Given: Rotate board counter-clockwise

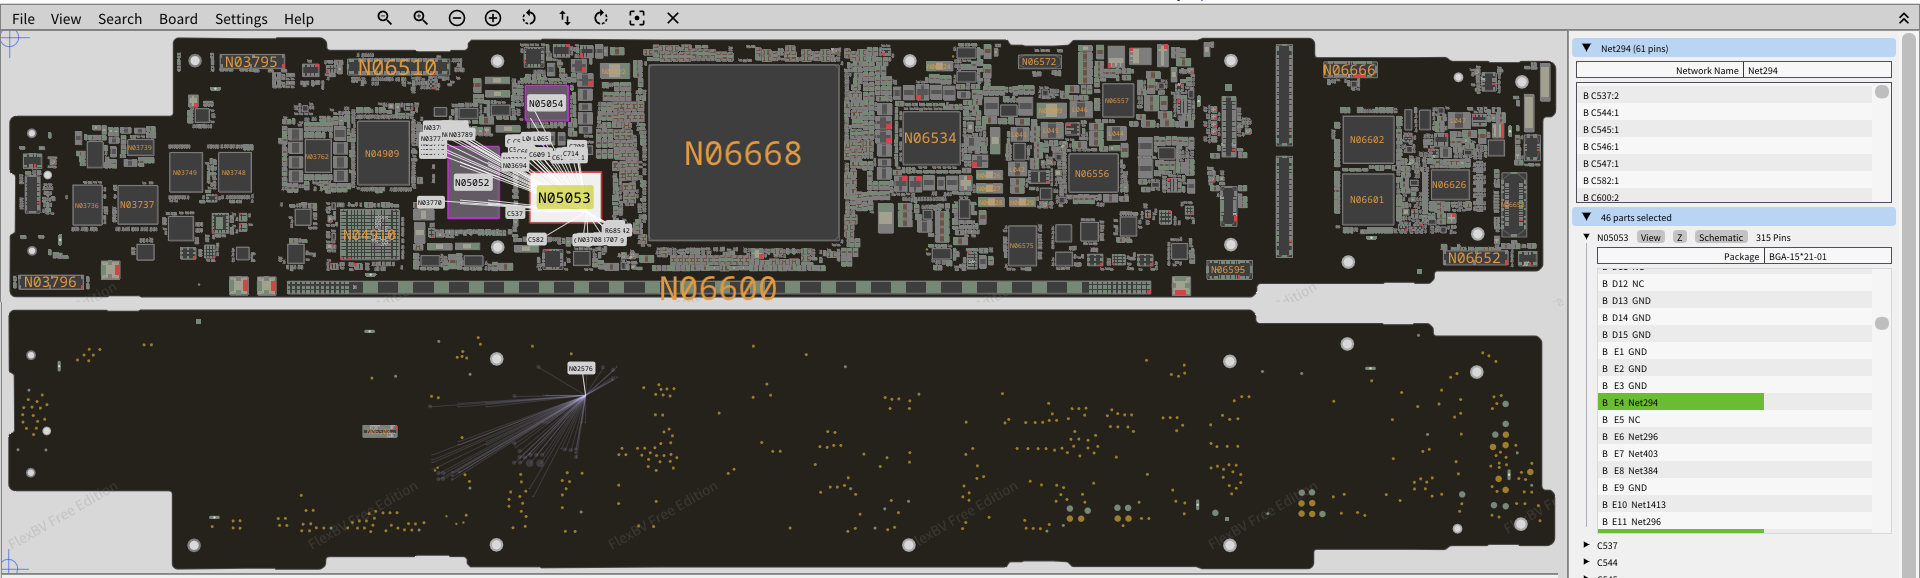Looking at the screenshot, I should coord(529,18).
